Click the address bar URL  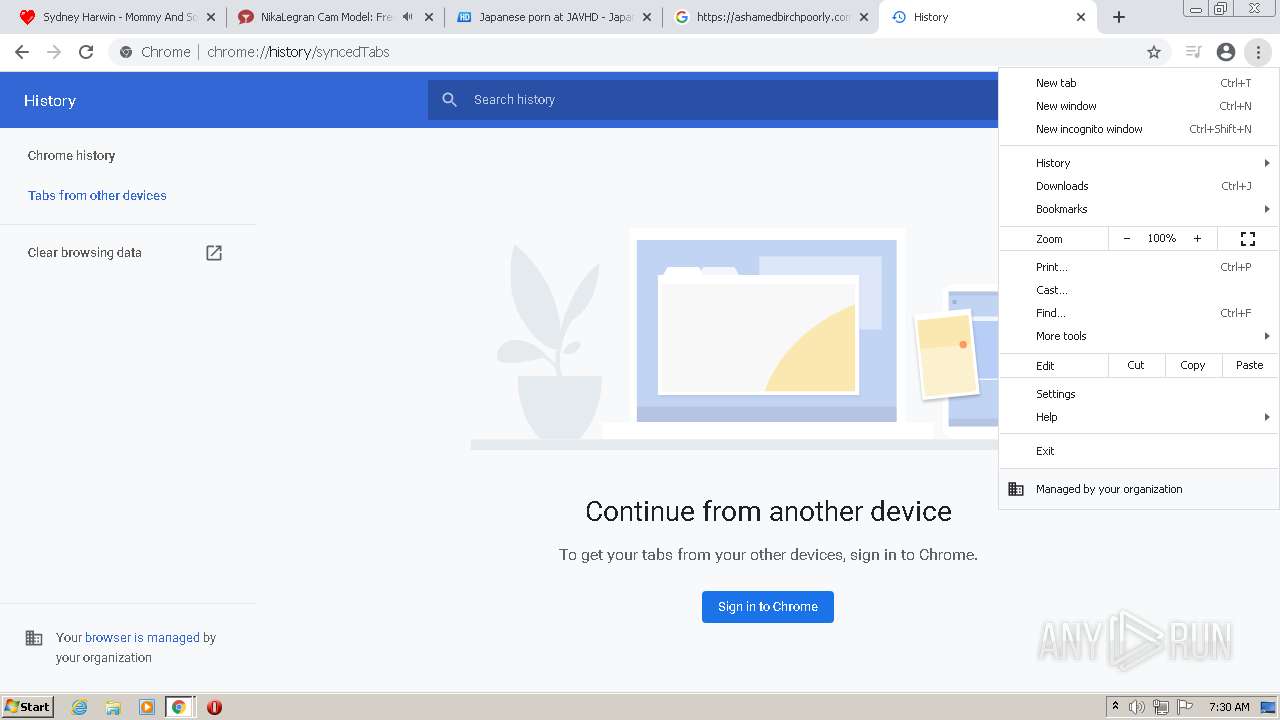click(x=298, y=52)
